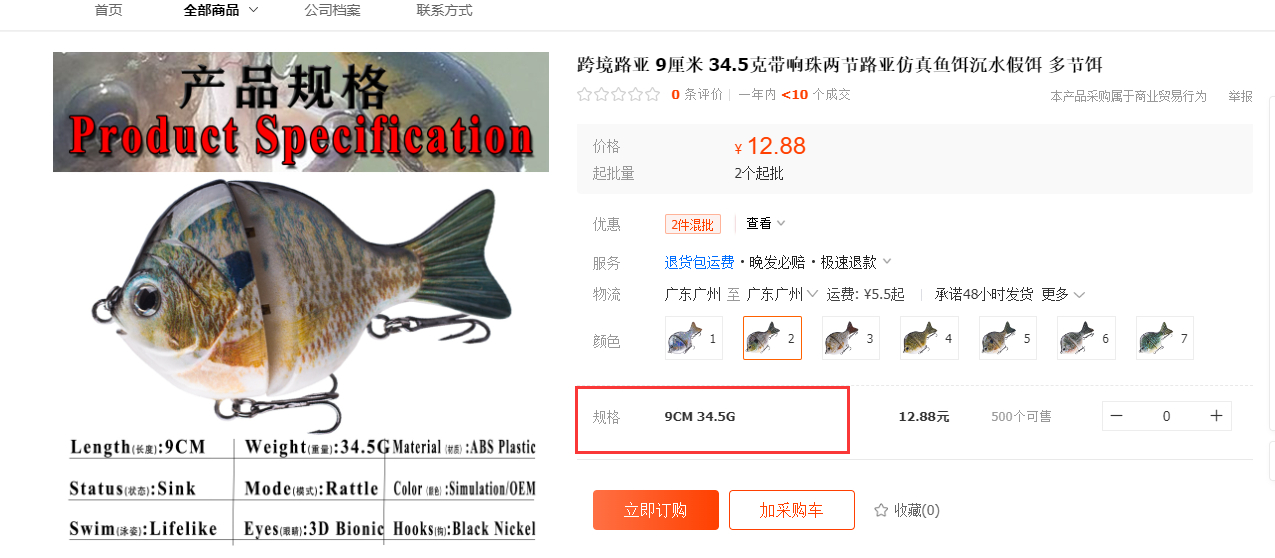1275x558 pixels.
Task: Go to the 联系方式 tab
Action: [x=444, y=10]
